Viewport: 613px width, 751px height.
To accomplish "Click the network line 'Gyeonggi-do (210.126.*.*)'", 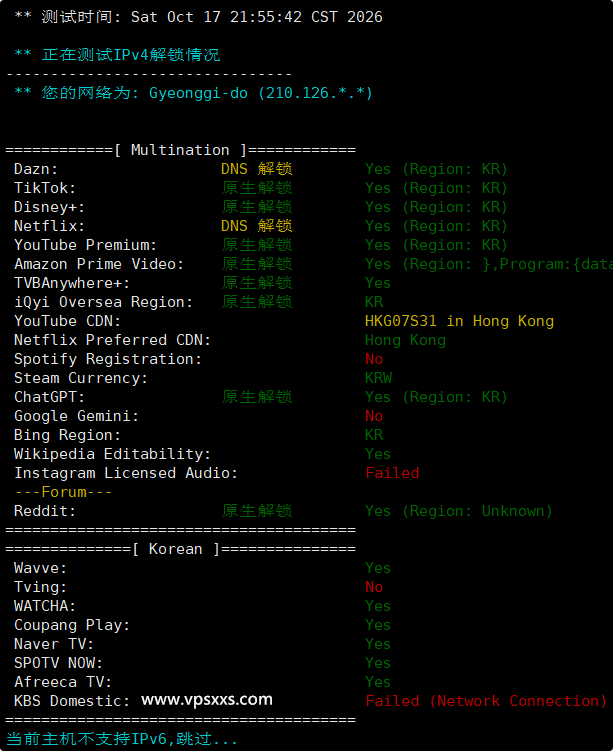I will click(261, 93).
